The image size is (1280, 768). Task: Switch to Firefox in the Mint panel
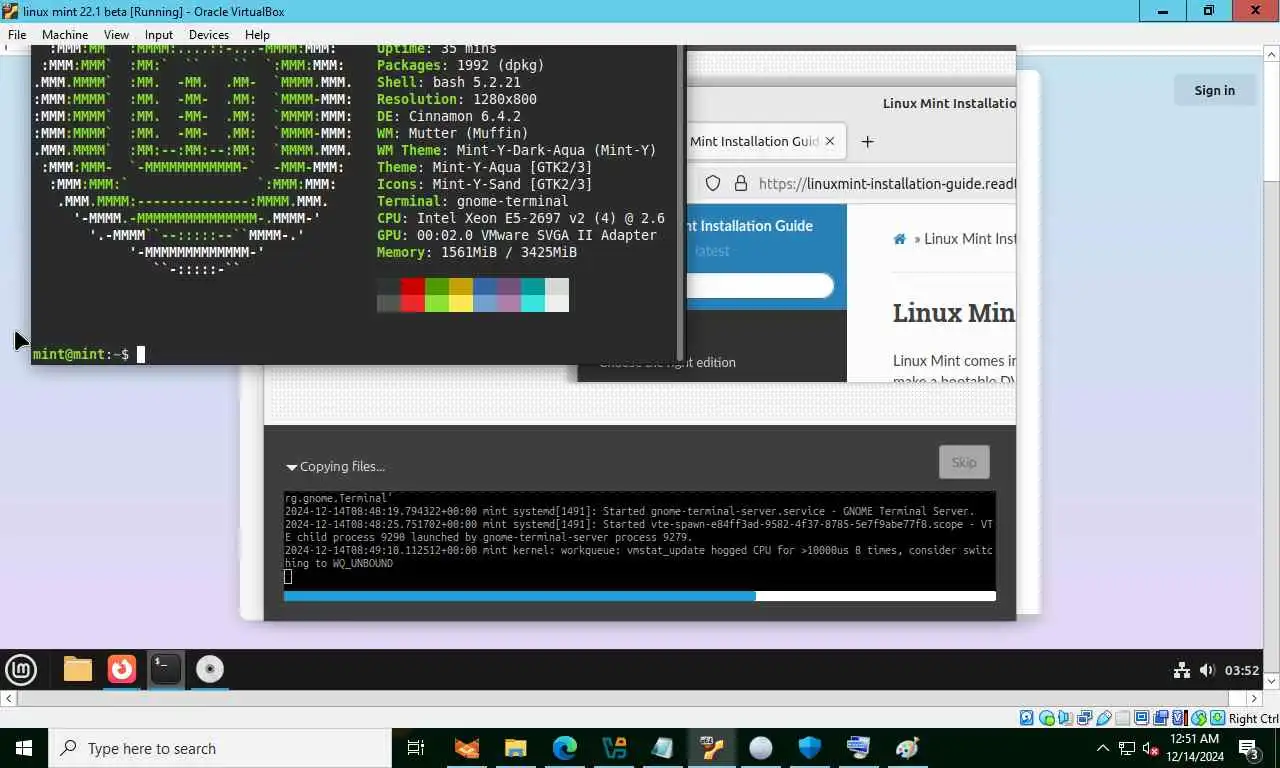tap(122, 669)
